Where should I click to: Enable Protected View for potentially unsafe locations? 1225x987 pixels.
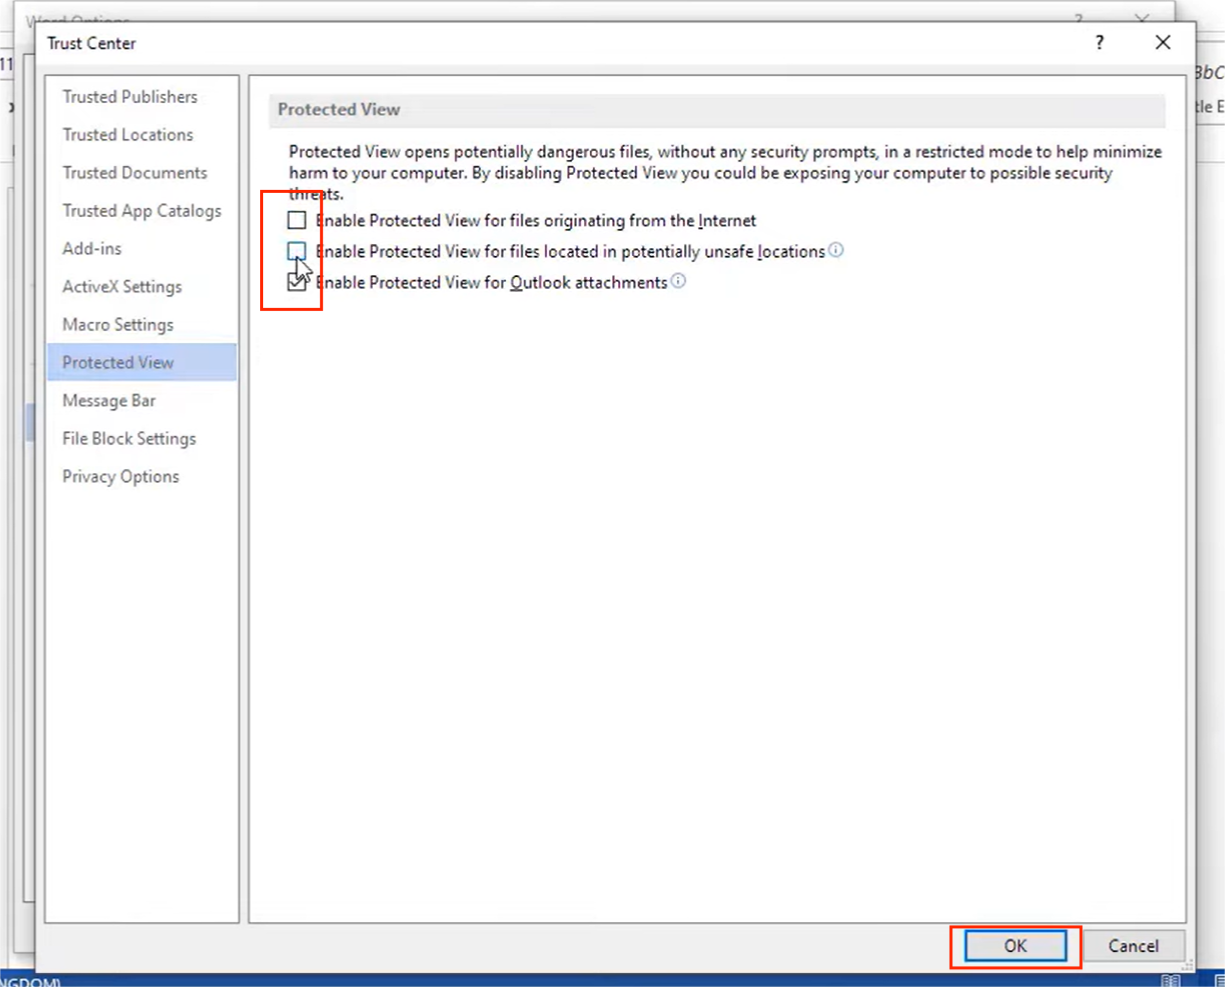click(x=296, y=251)
